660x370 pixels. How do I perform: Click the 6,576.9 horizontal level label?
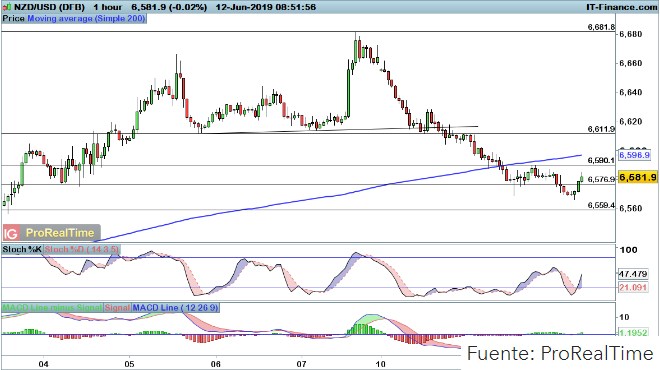pyautogui.click(x=601, y=180)
